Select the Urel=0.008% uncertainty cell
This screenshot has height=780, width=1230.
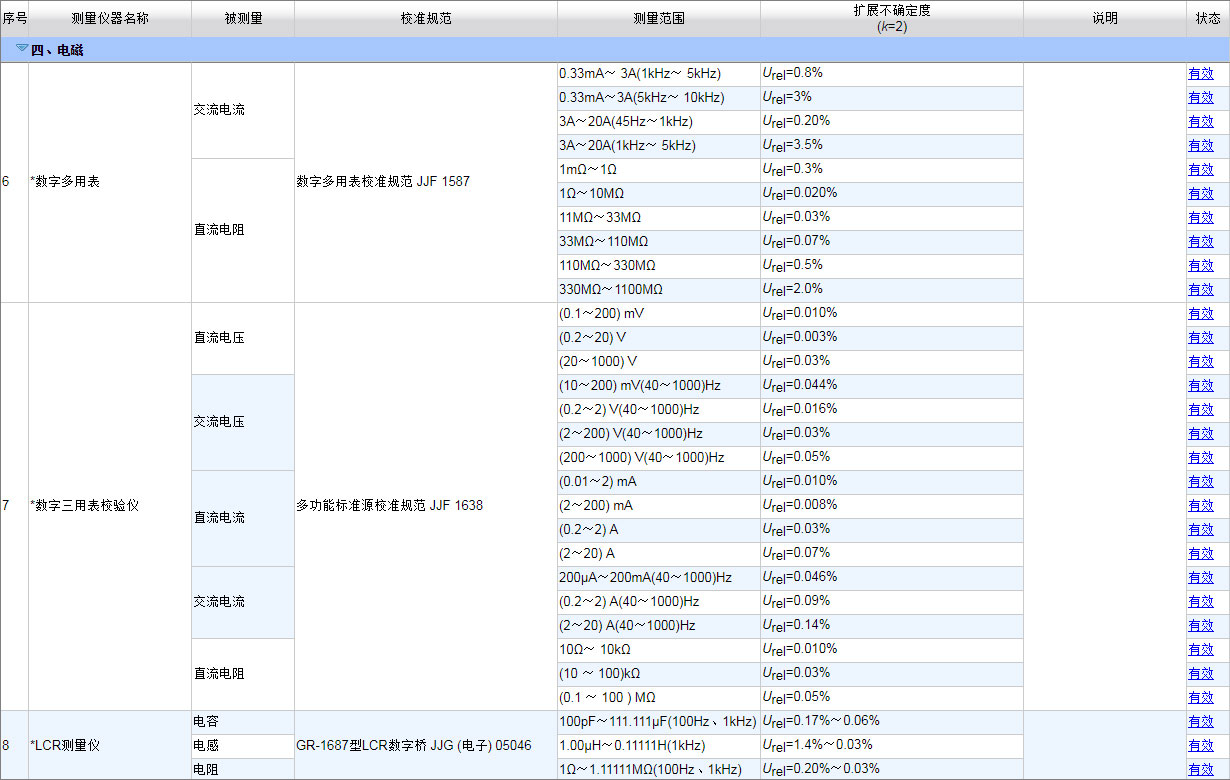point(892,506)
